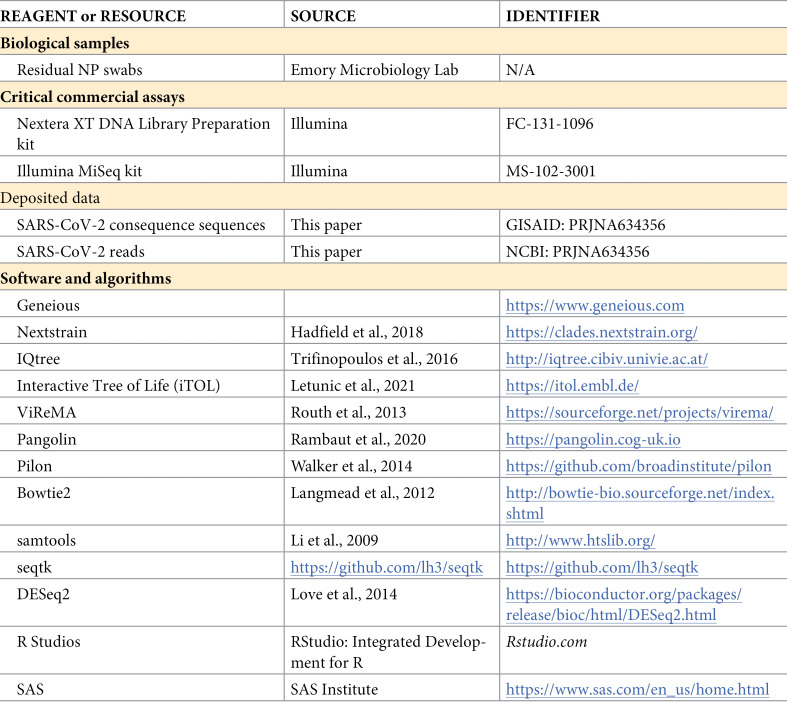Screen dimensions: 787x702
Task: Click seqtk GitHub link in SOURCE column
Action: pyautogui.click(x=386, y=567)
